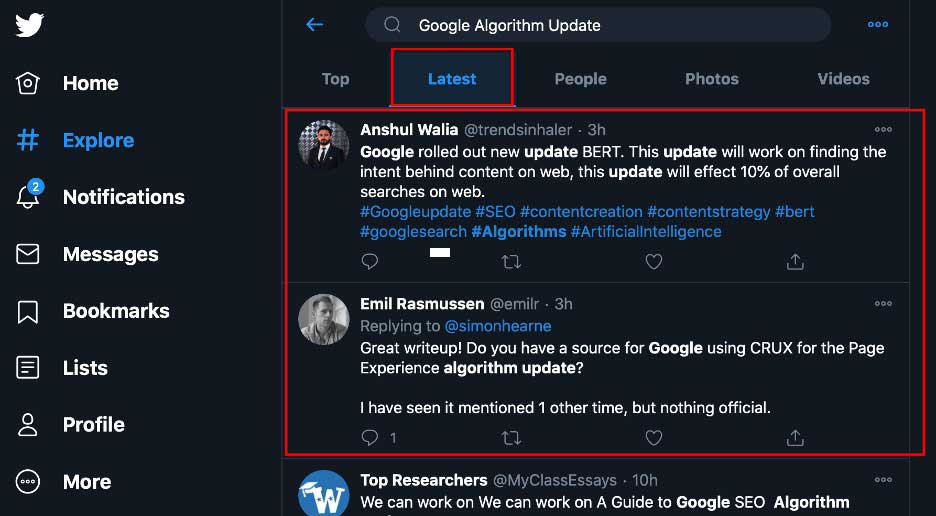The image size is (936, 516).
Task: Click the search magnifier icon
Action: 392,24
